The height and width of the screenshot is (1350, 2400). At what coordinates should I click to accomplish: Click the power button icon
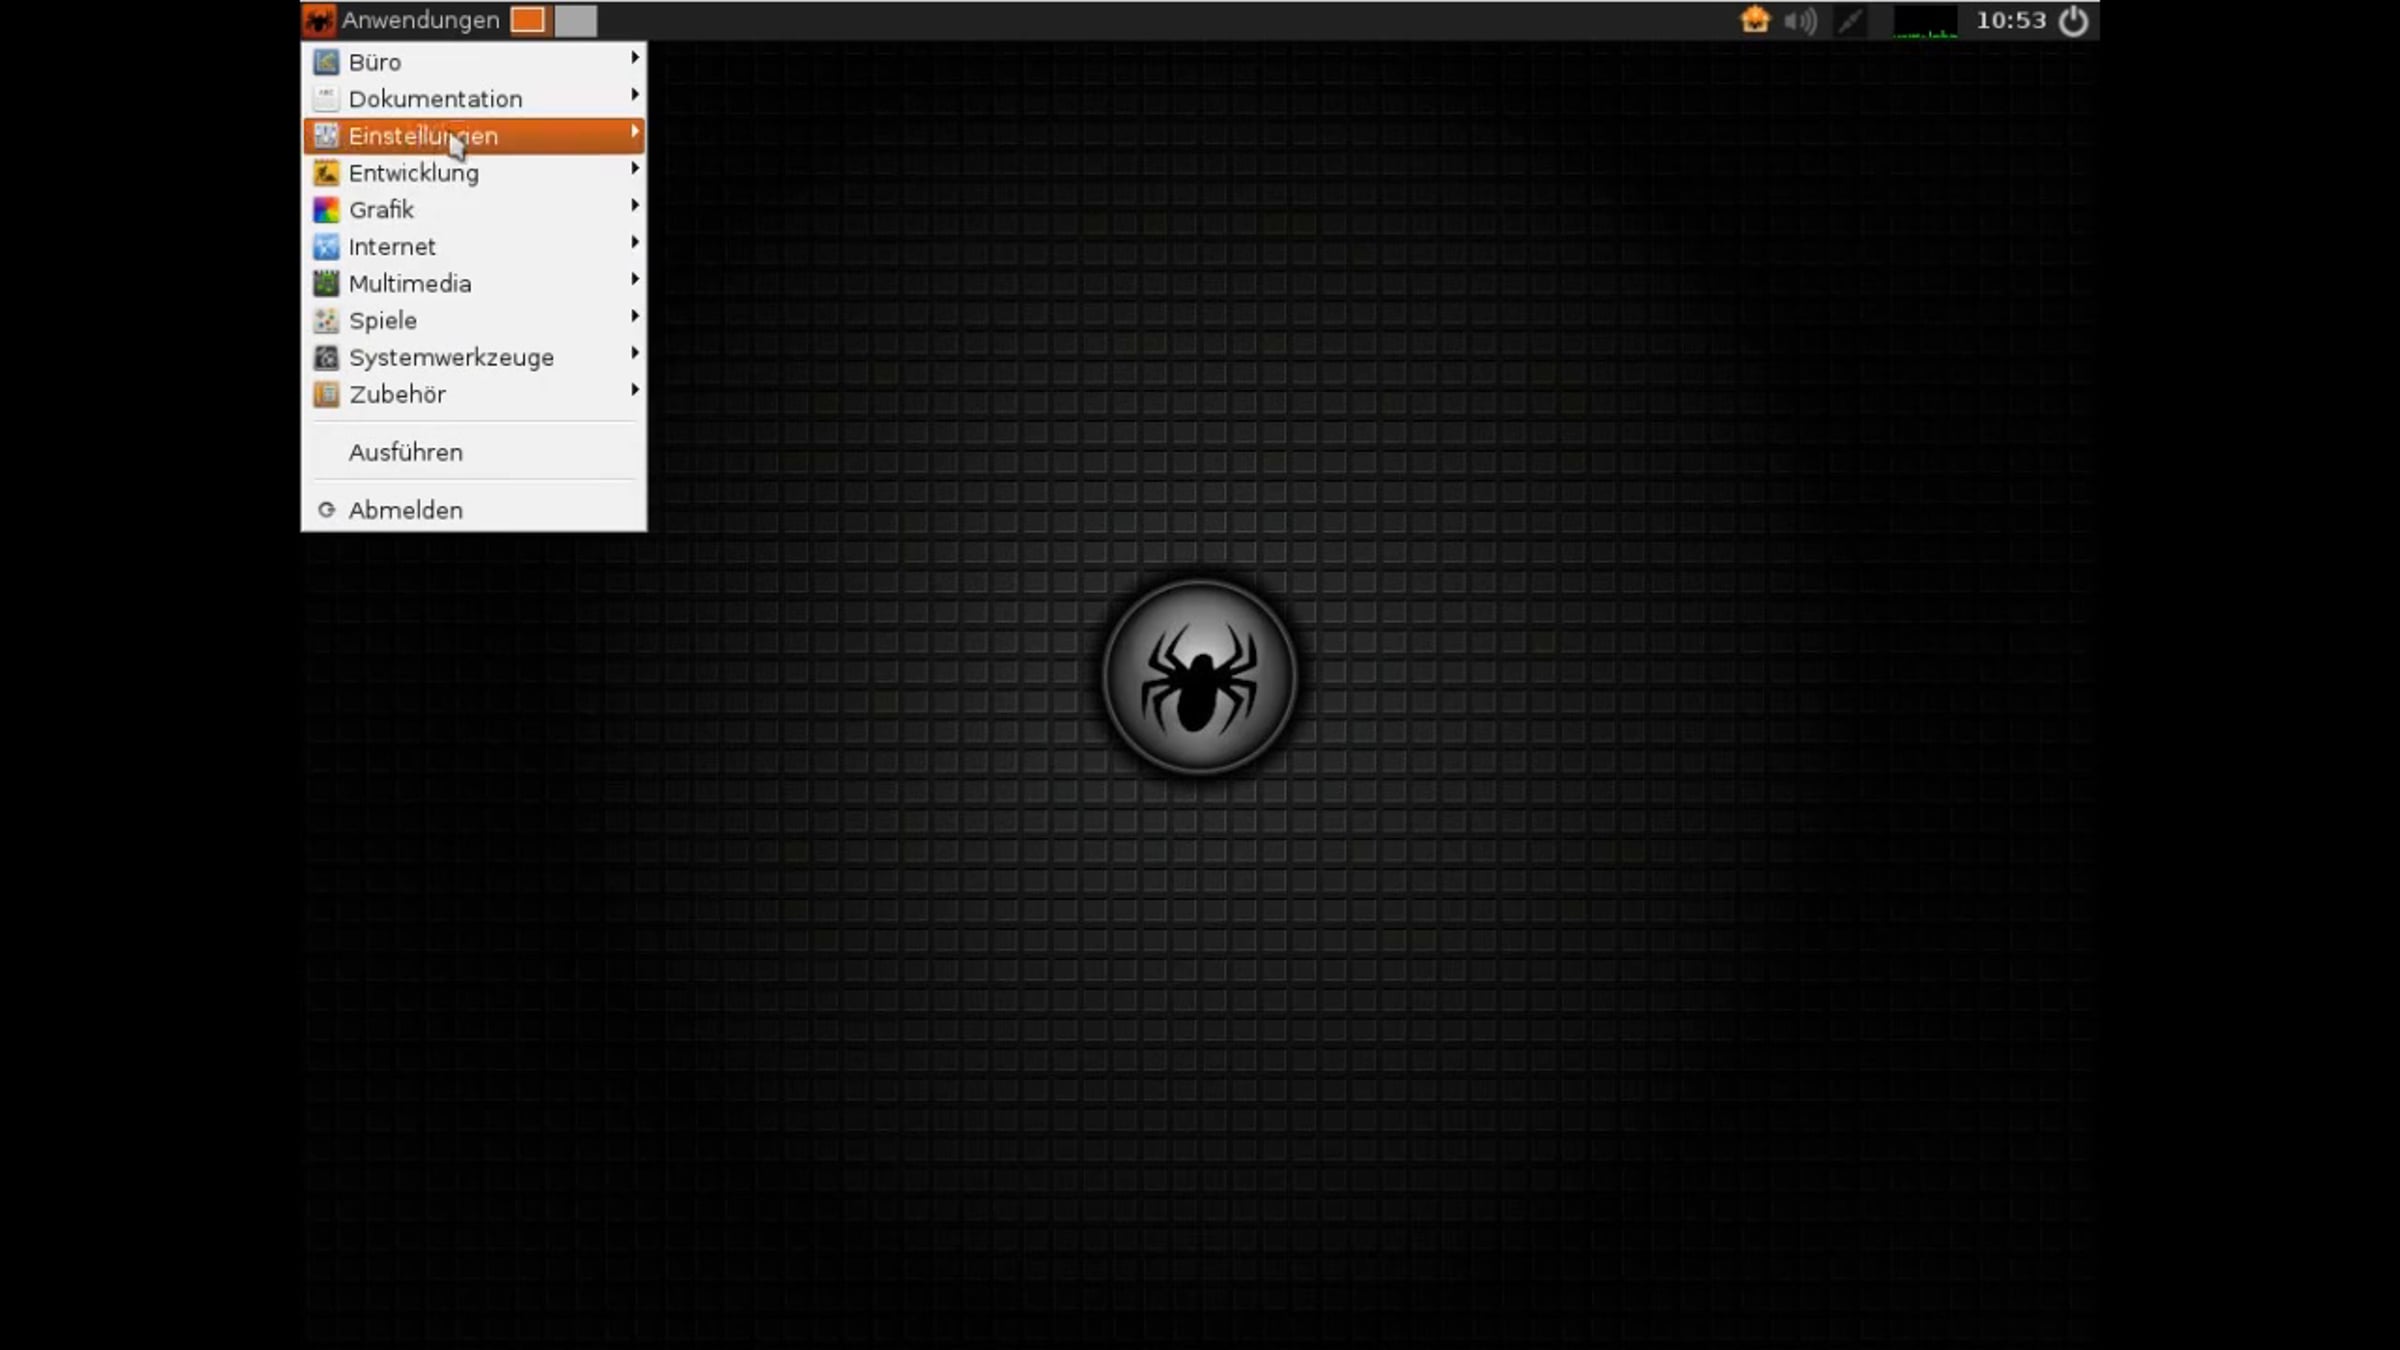(2073, 21)
